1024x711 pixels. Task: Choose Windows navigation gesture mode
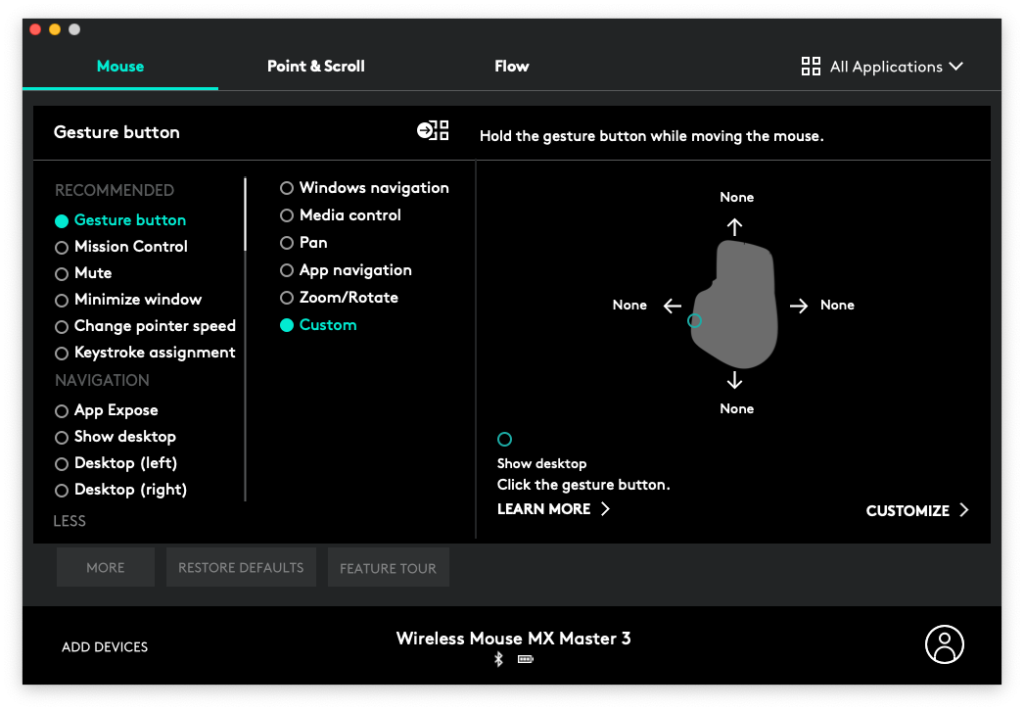364,188
